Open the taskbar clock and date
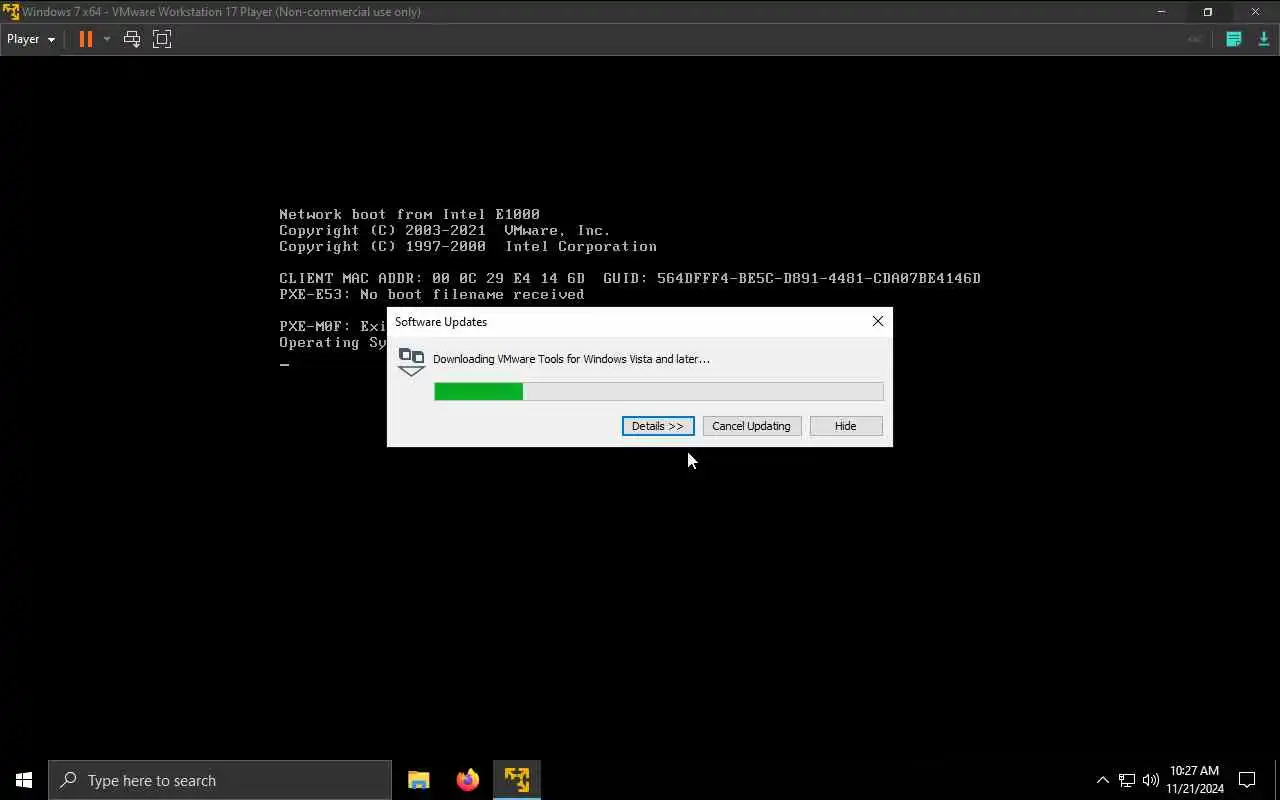Screen dimensions: 1280x800 [x=1194, y=780]
